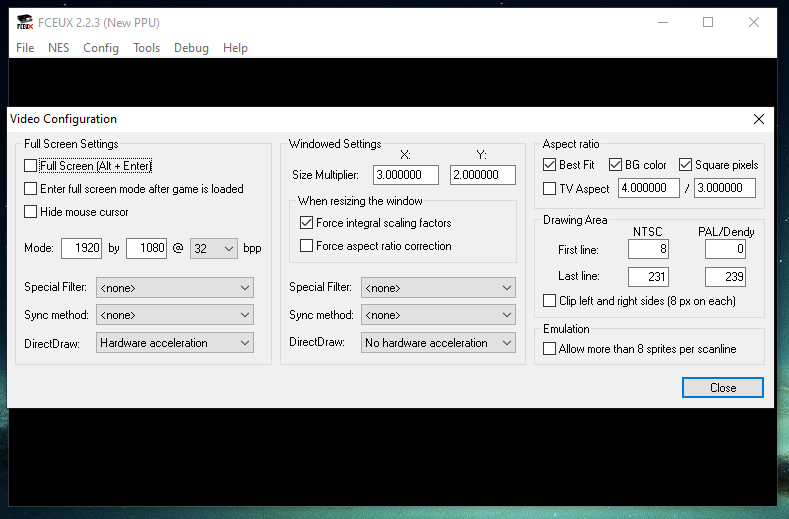
Task: Toggle Hide mouse cursor checkbox
Action: (x=31, y=212)
